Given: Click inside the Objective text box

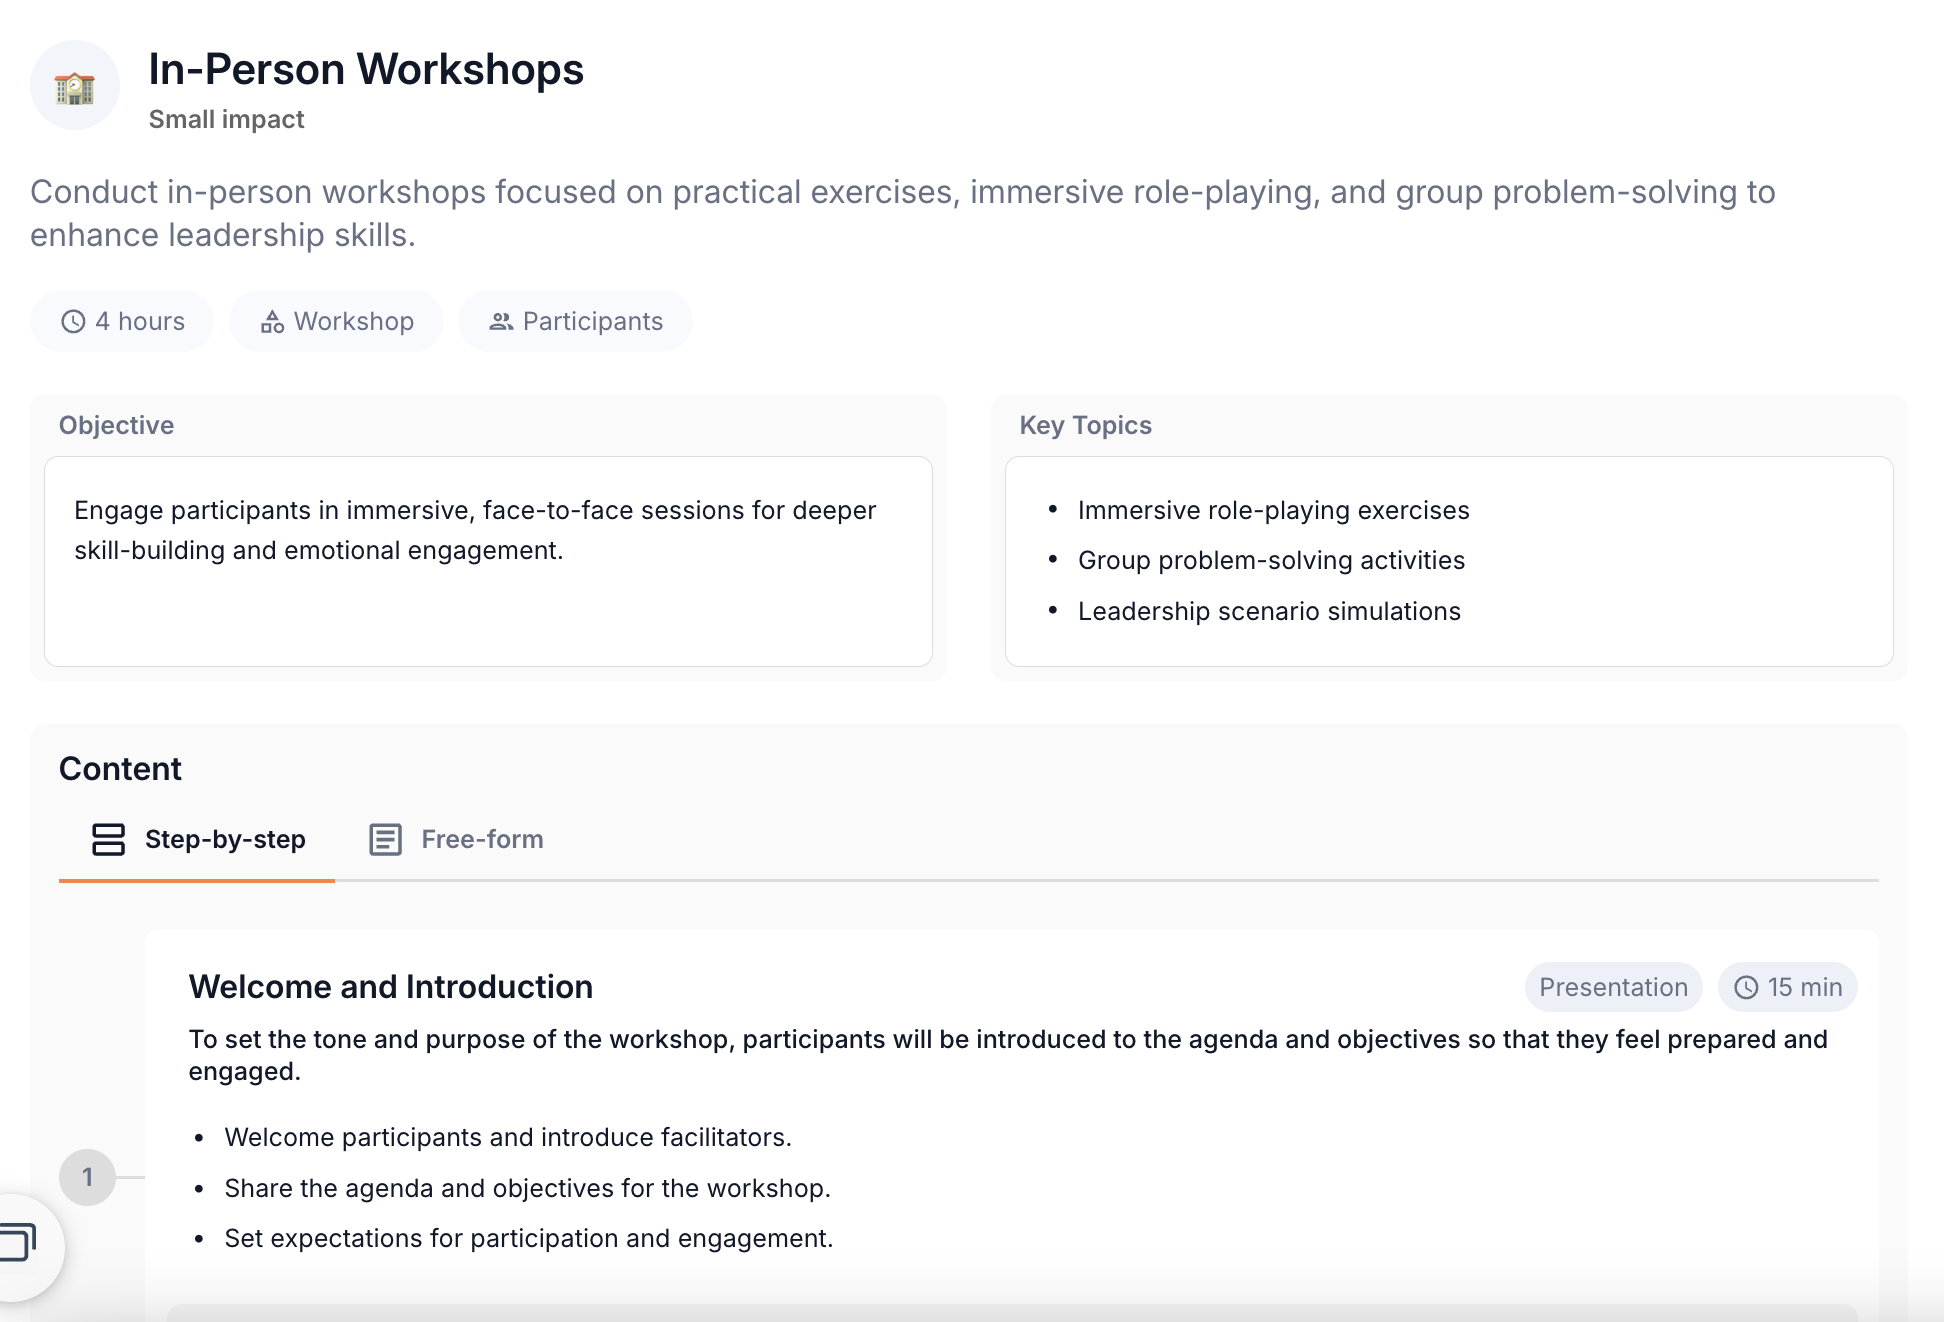Looking at the screenshot, I should point(488,561).
